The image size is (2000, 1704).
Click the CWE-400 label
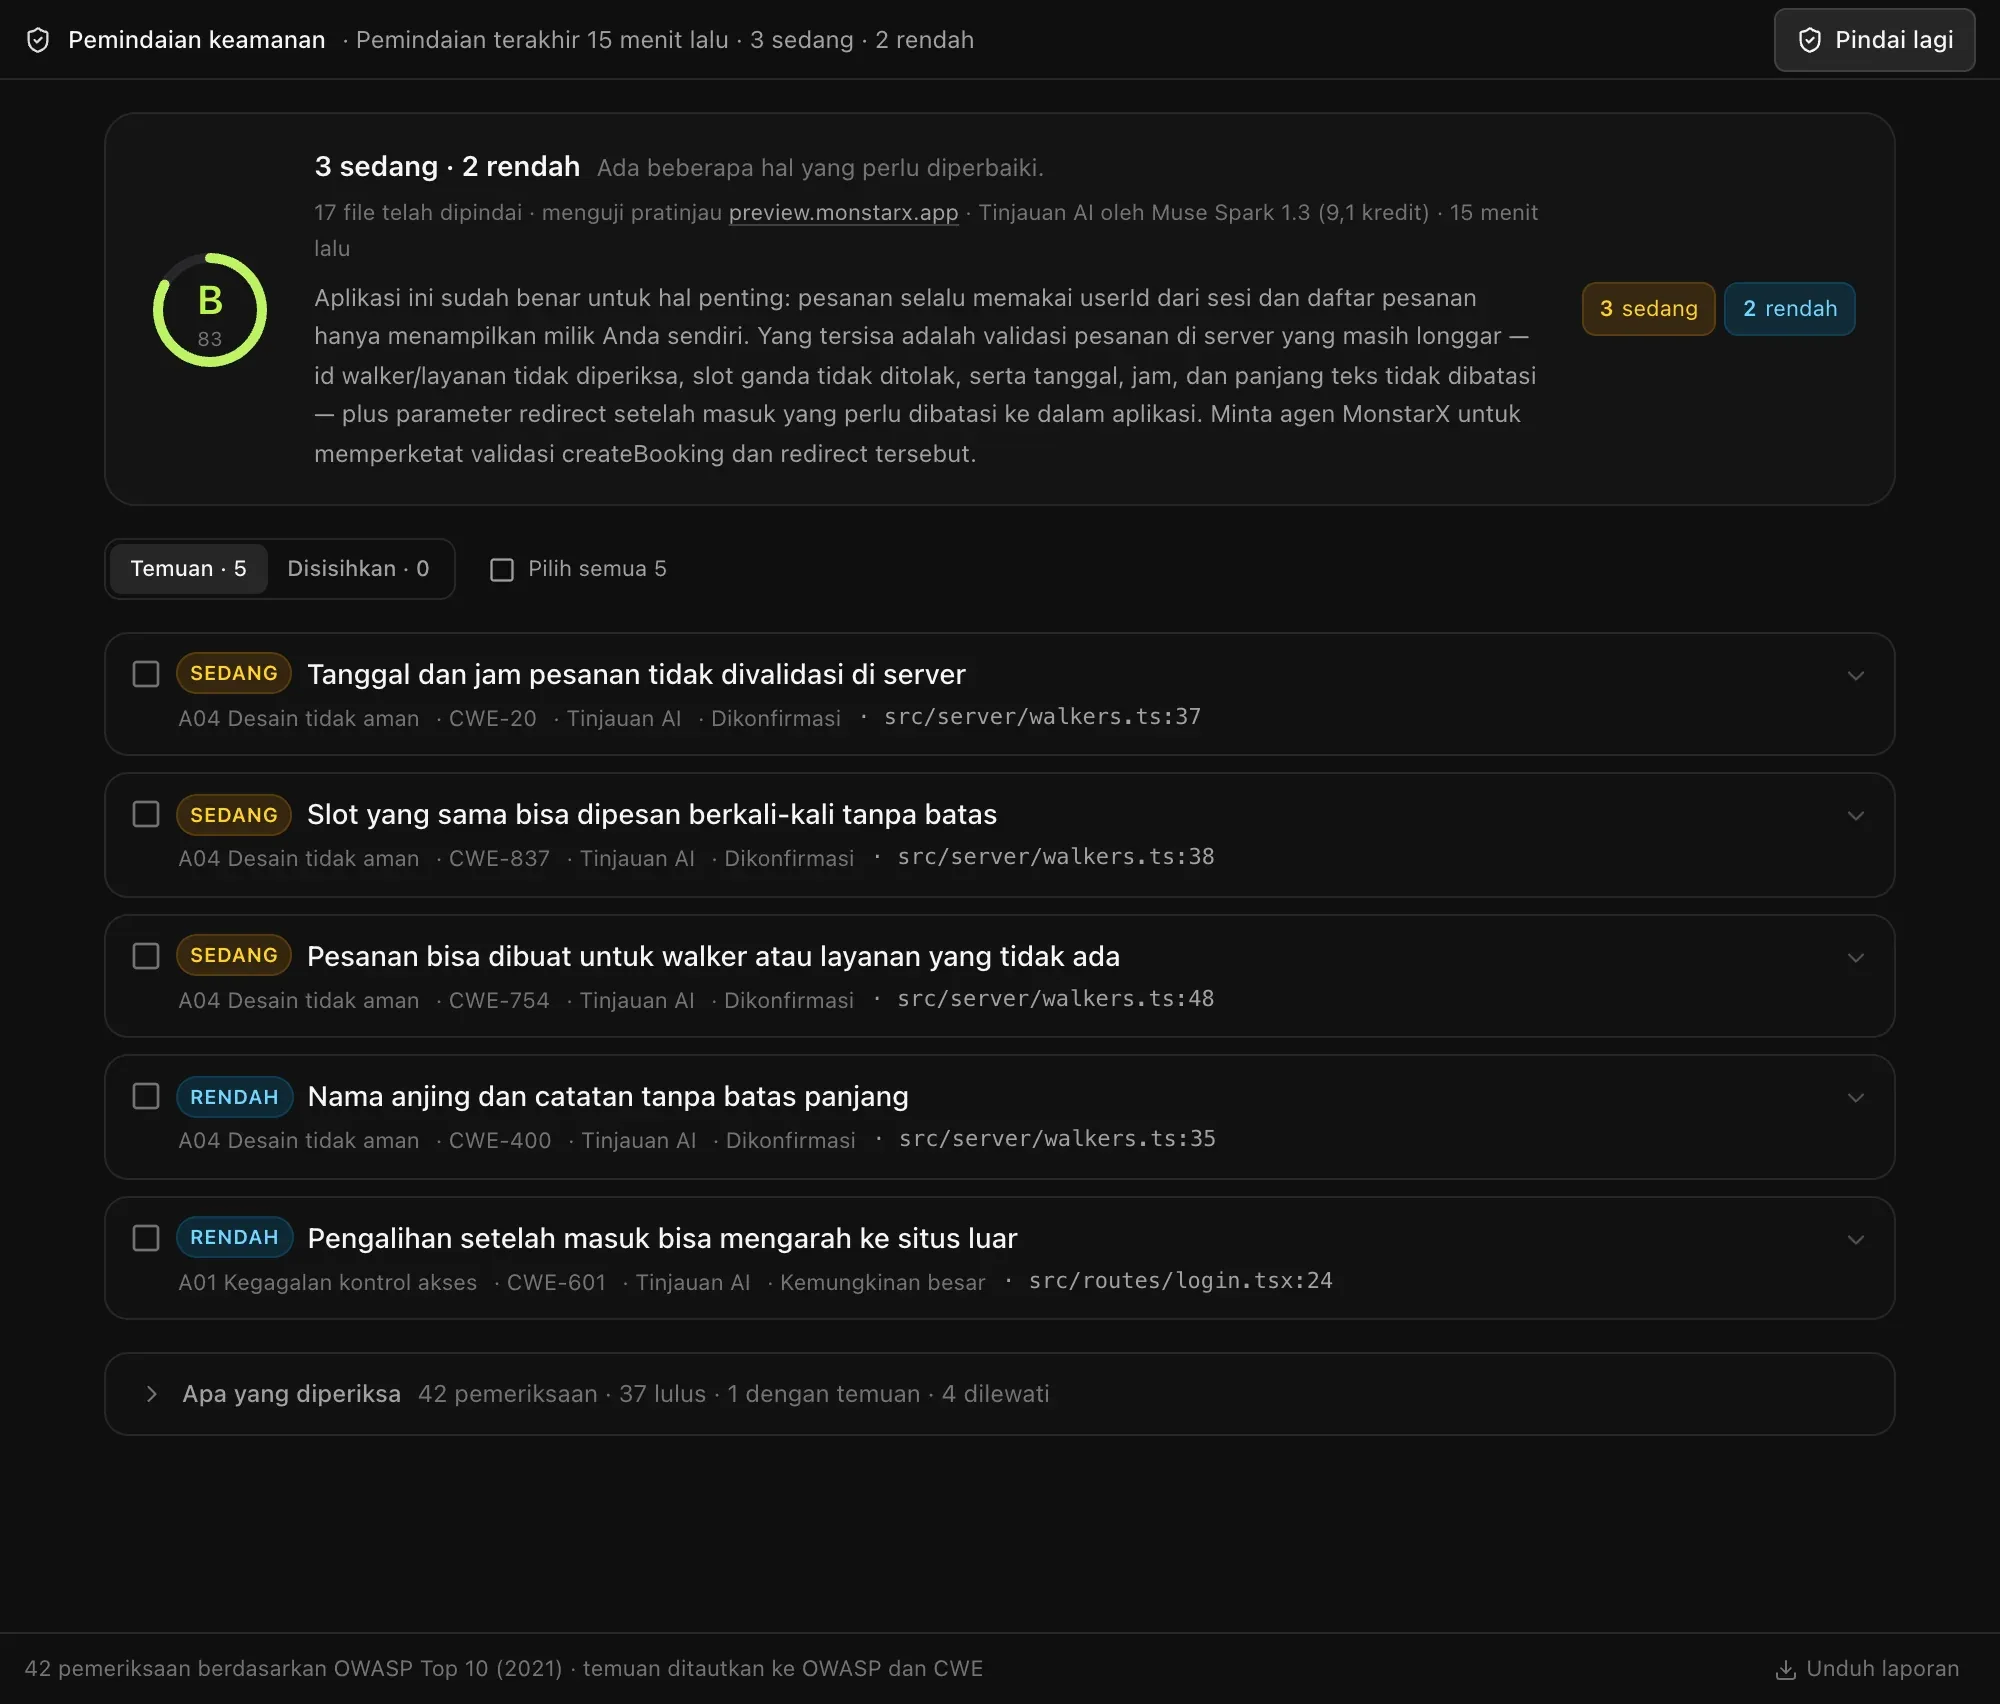coord(500,1141)
